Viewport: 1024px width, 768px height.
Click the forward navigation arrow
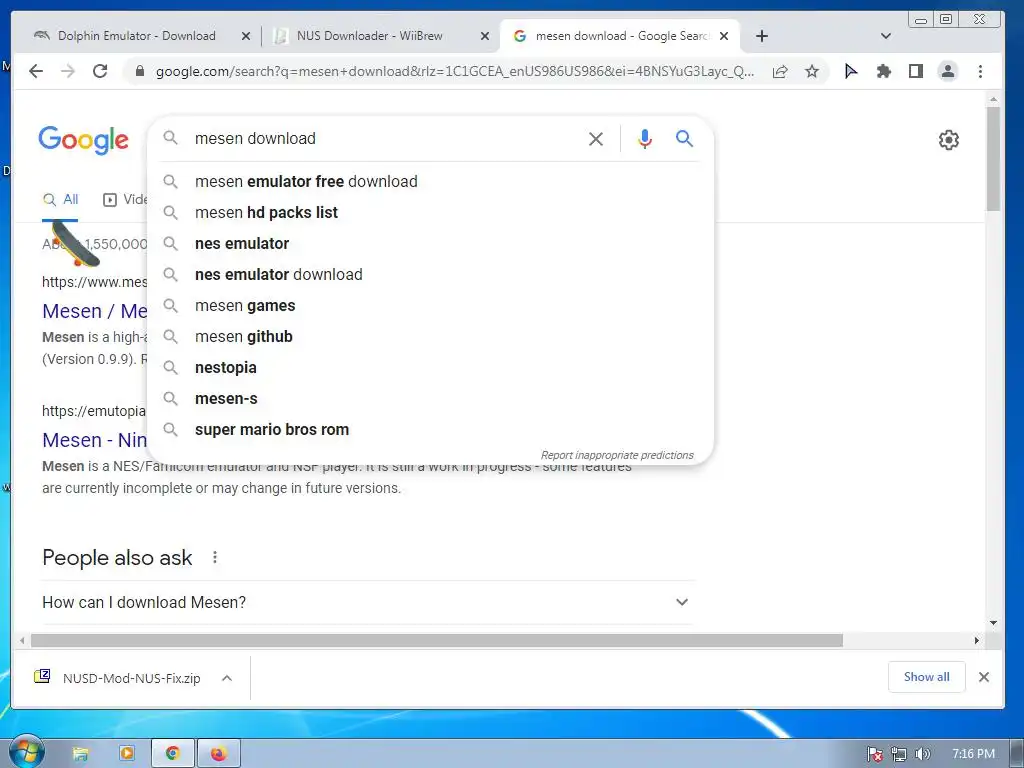pos(68,71)
